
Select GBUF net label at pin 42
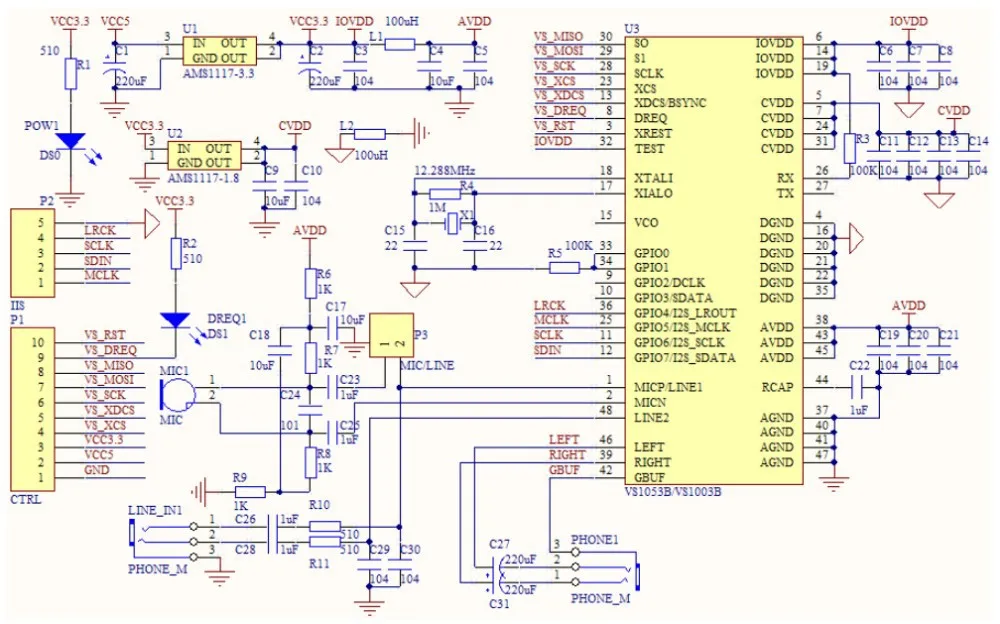564,470
